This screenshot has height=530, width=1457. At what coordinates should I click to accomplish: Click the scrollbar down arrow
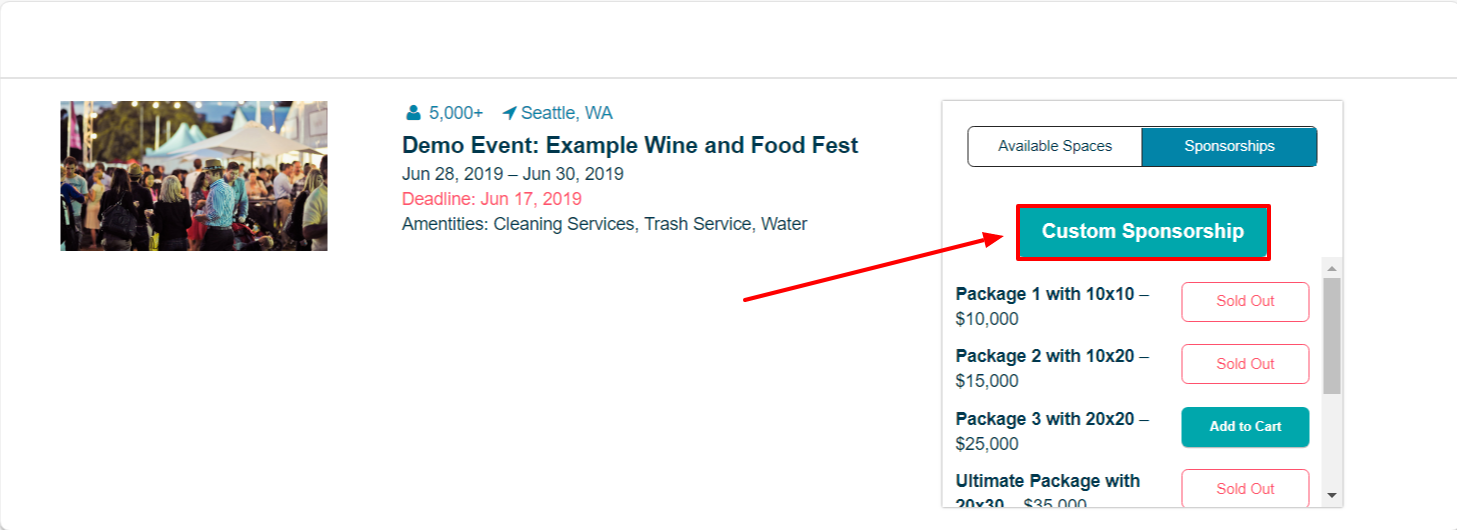1331,495
